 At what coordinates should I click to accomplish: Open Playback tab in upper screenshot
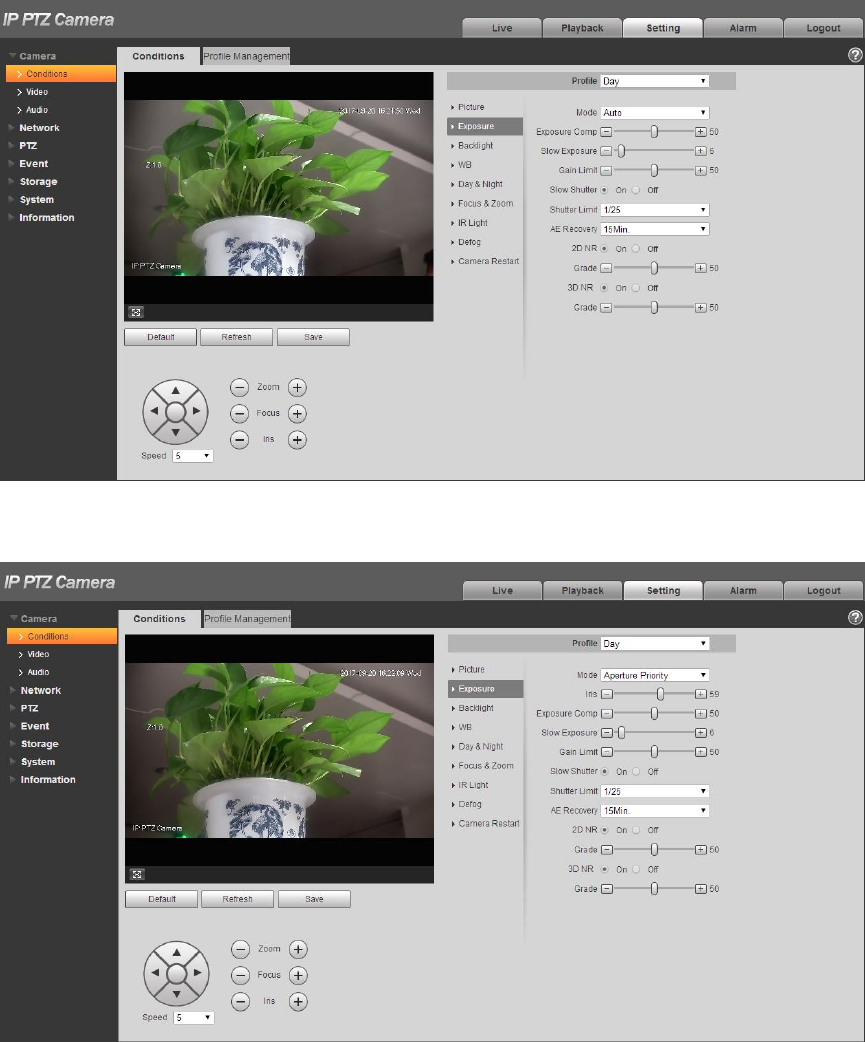[x=582, y=28]
